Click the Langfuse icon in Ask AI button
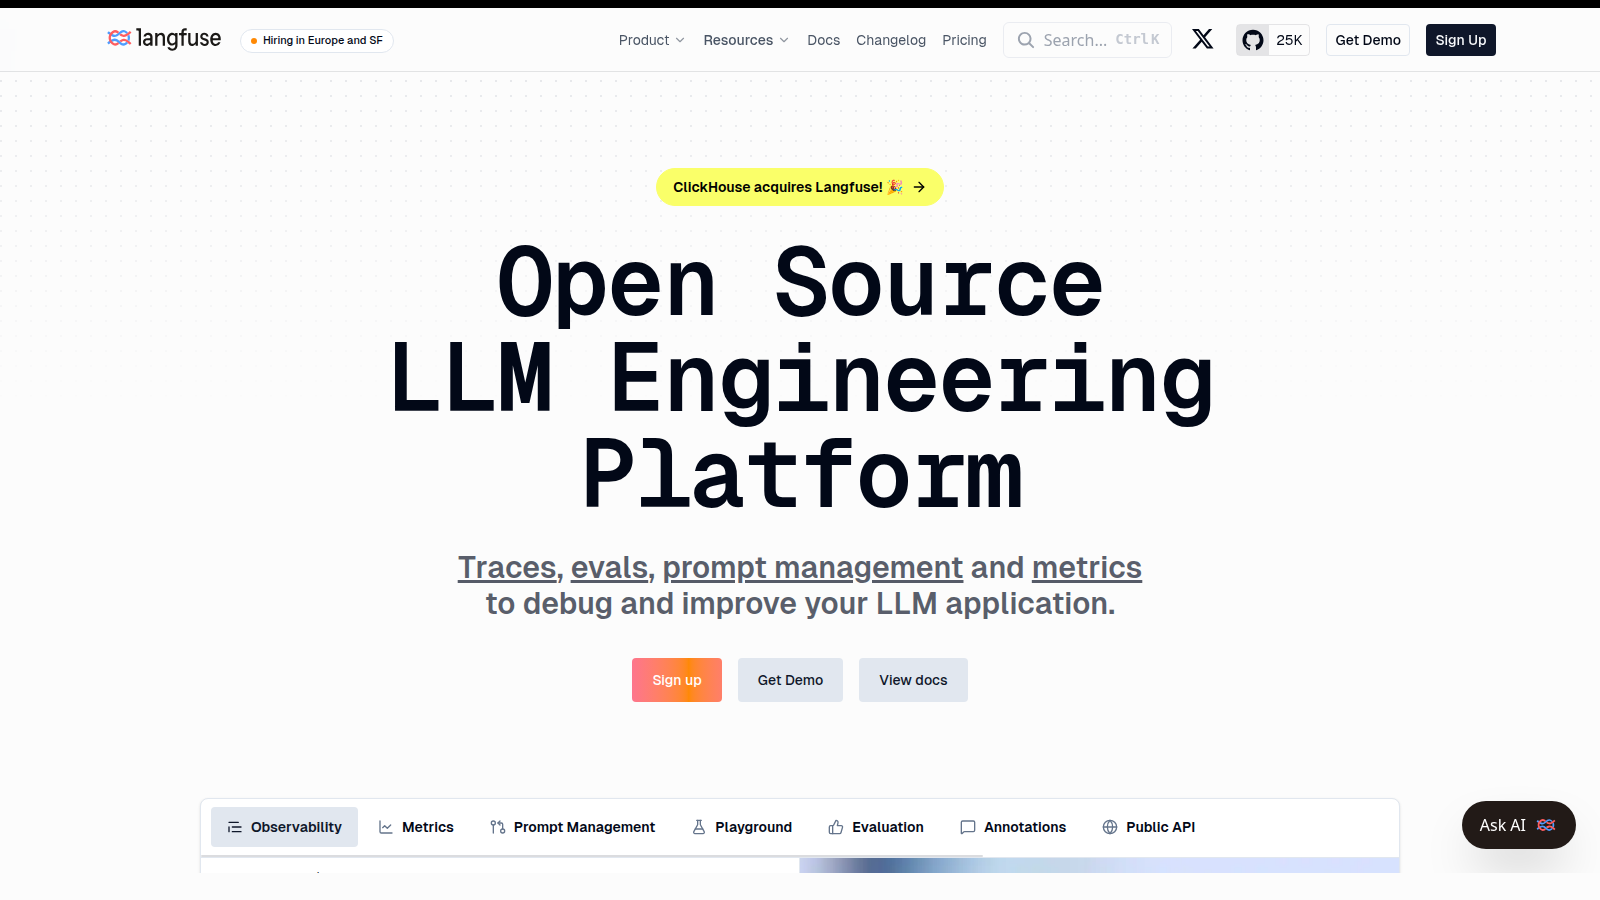The image size is (1600, 900). pyautogui.click(x=1546, y=825)
